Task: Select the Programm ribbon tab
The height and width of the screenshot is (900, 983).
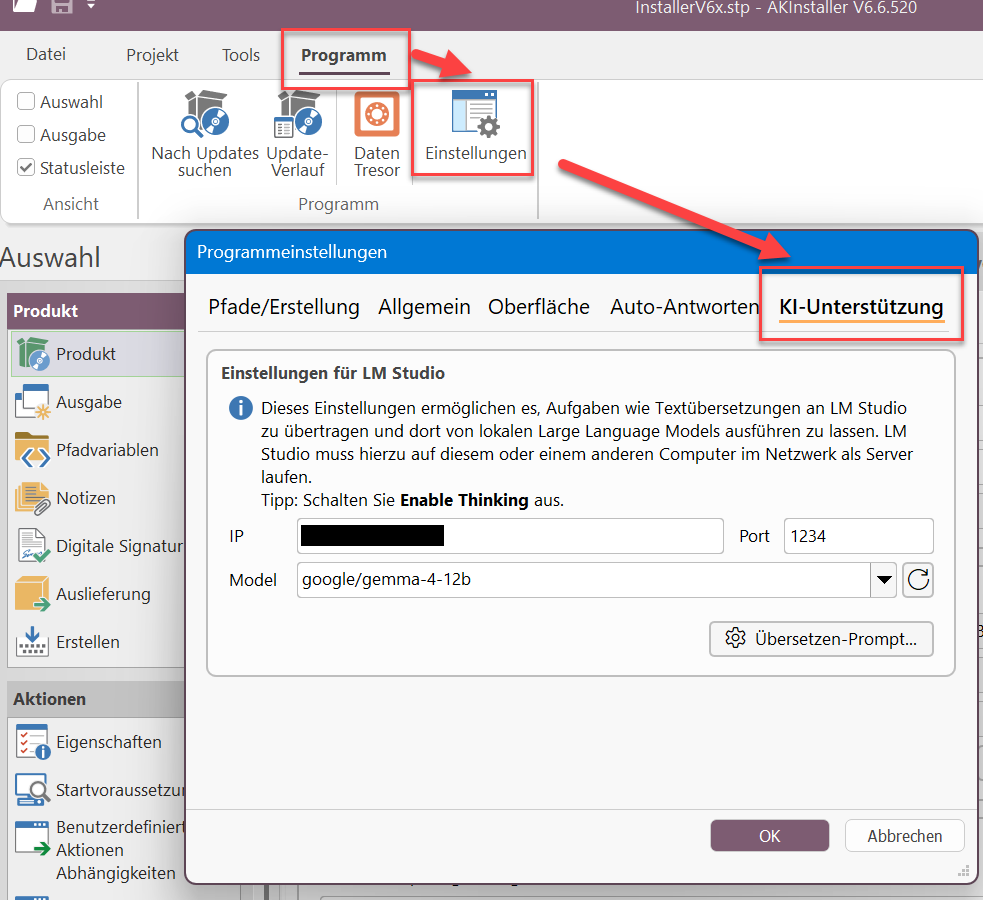Action: coord(344,56)
